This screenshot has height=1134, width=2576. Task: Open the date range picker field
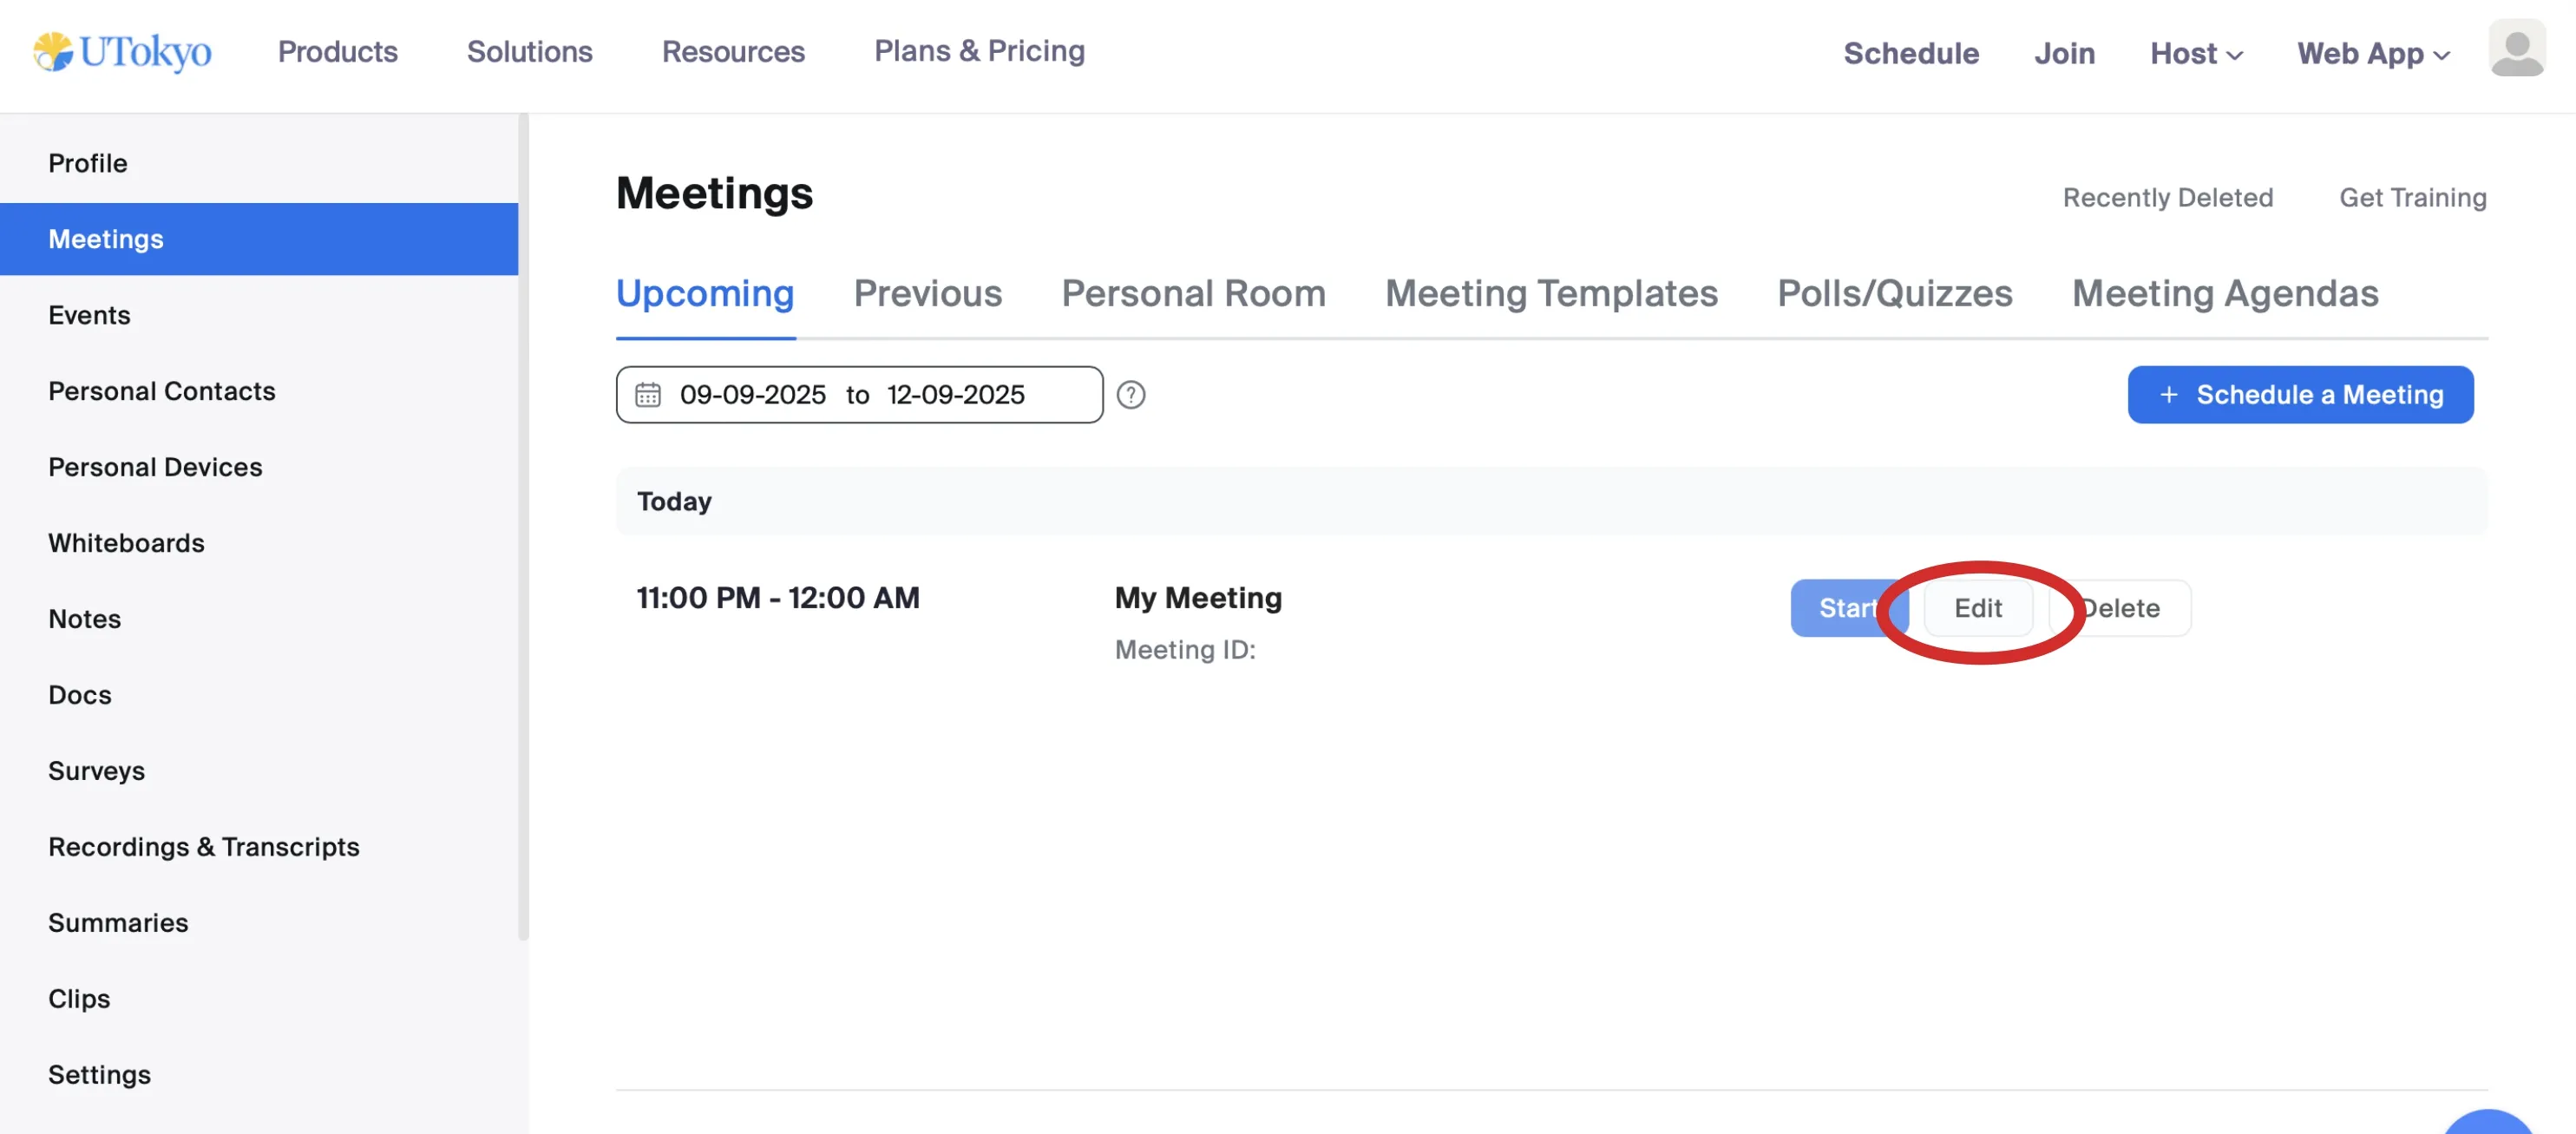coord(860,395)
